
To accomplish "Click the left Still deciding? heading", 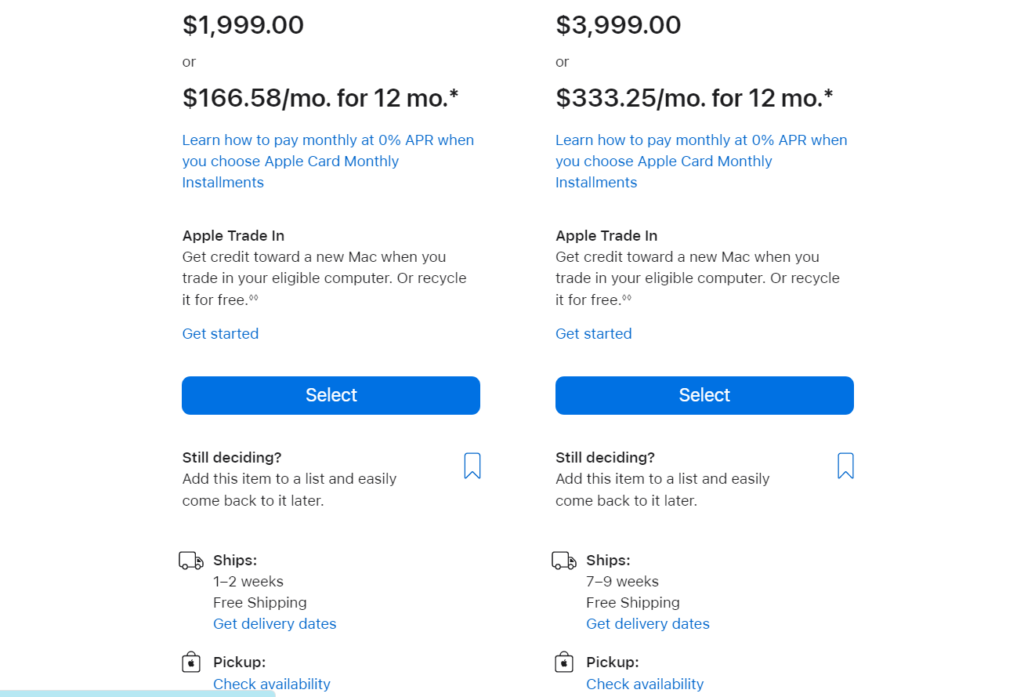I will pyautogui.click(x=232, y=458).
